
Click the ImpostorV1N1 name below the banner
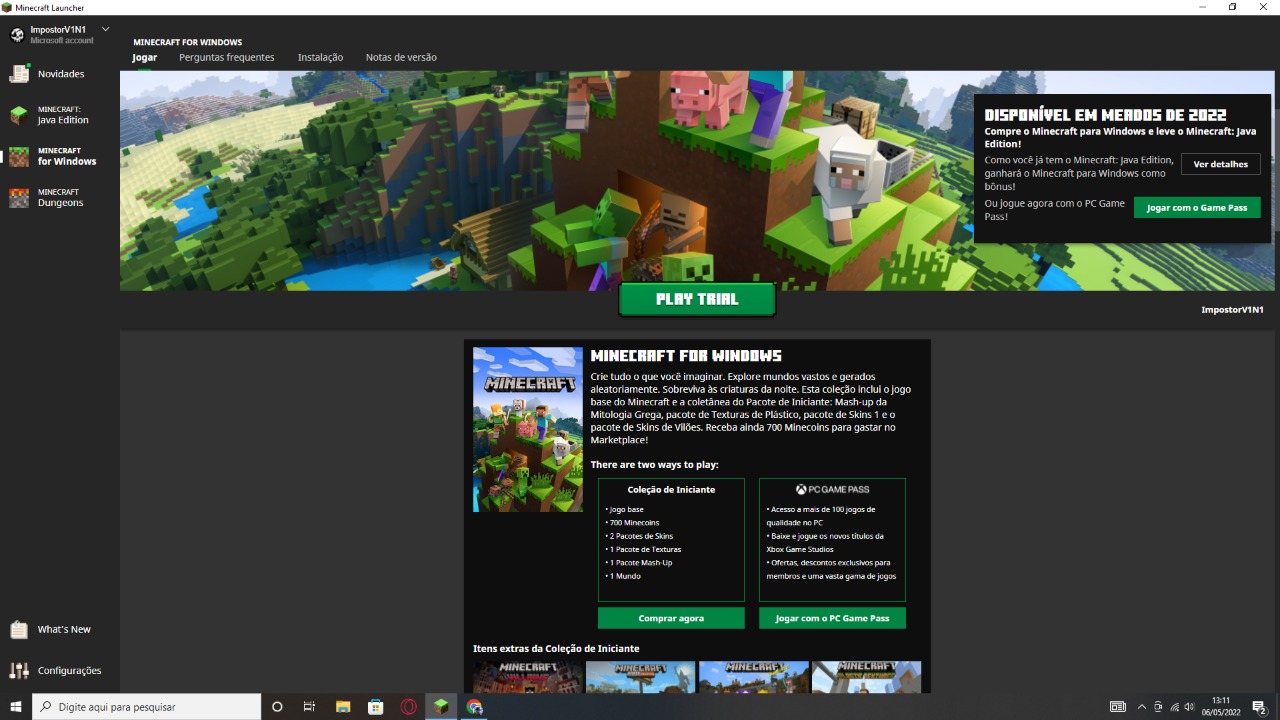1232,310
